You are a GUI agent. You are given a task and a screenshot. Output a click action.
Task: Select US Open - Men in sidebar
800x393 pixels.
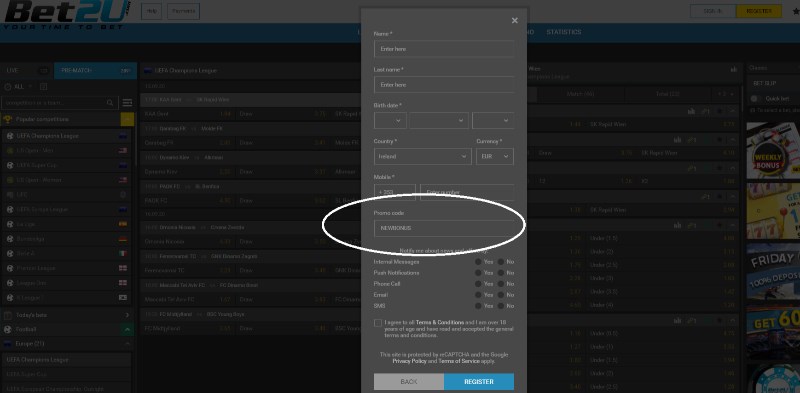tap(66, 151)
